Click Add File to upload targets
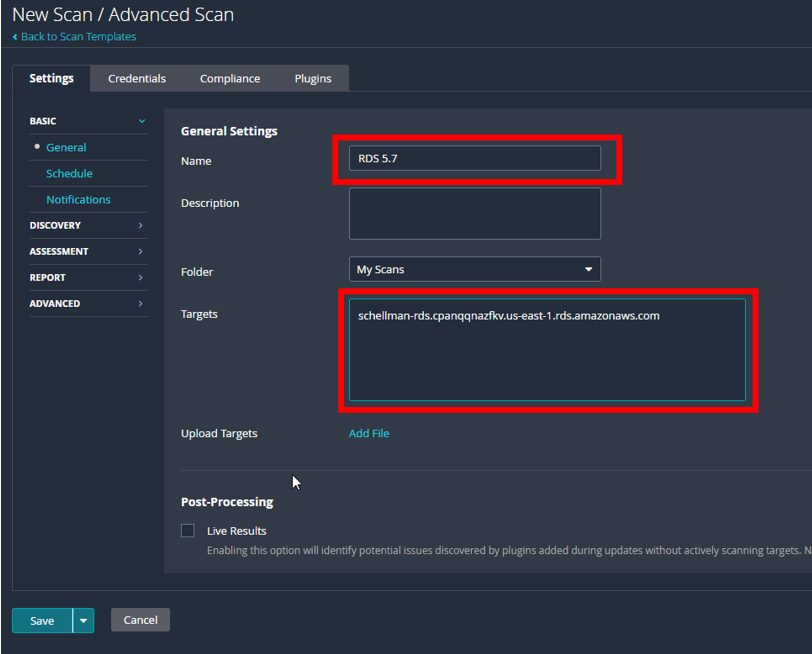The height and width of the screenshot is (654, 812). pos(368,433)
